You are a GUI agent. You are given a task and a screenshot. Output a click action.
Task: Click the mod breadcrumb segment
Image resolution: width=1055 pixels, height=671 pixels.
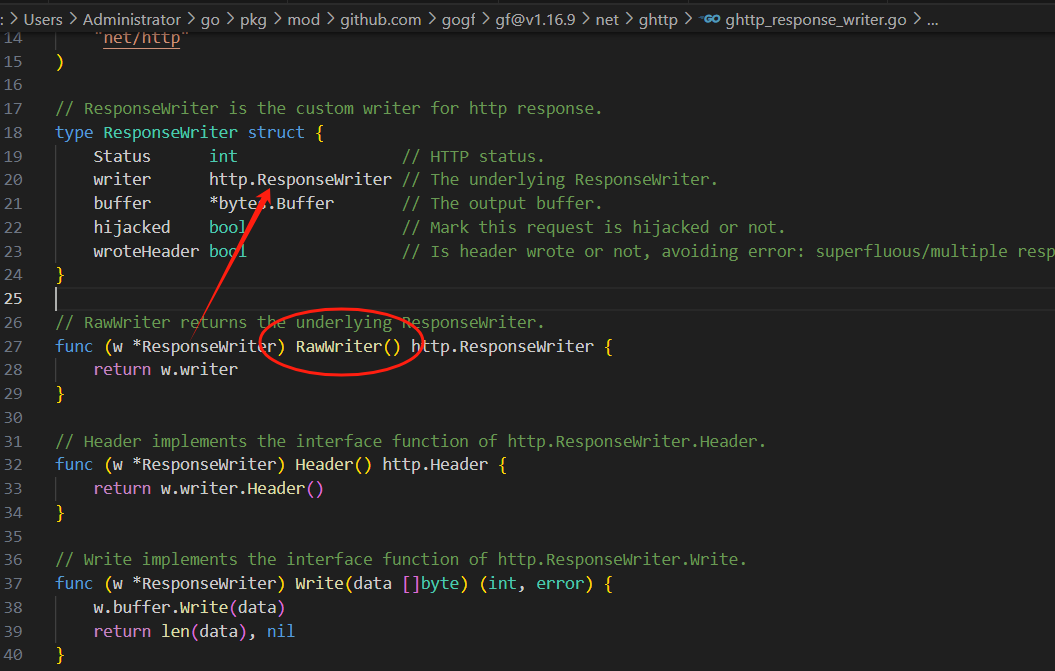tap(303, 20)
